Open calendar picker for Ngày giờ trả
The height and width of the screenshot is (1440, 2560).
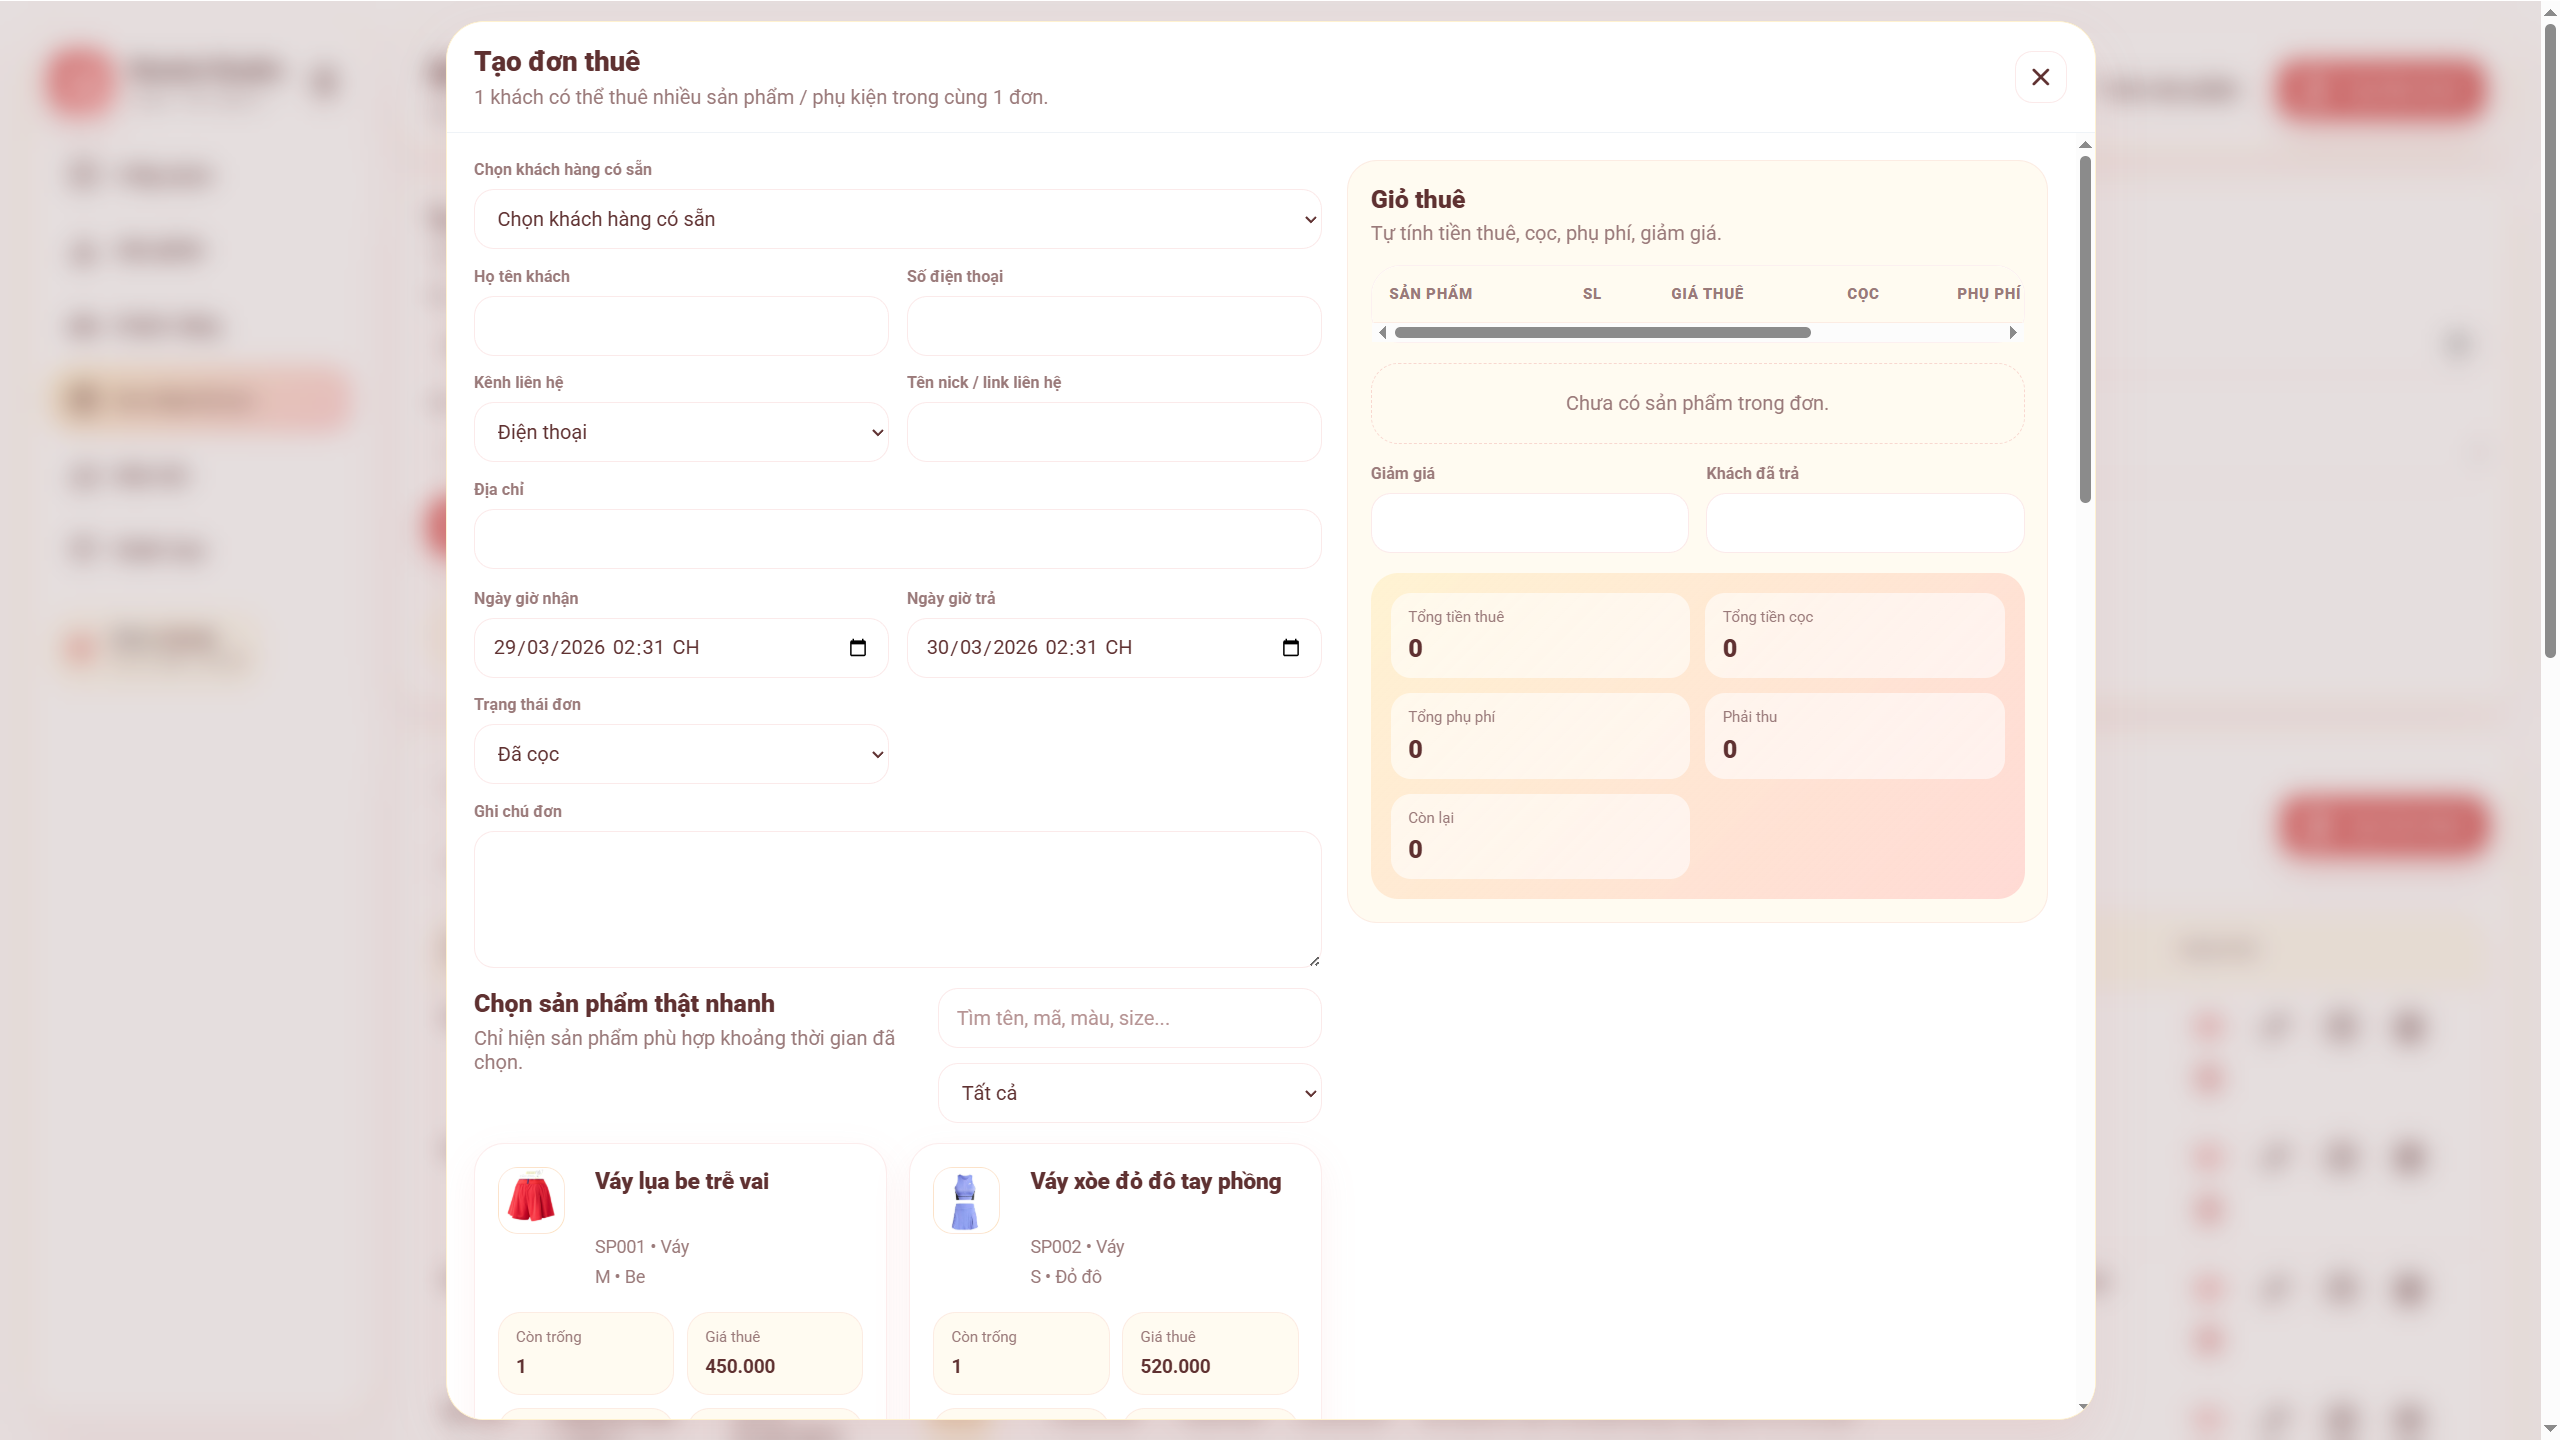(1290, 648)
